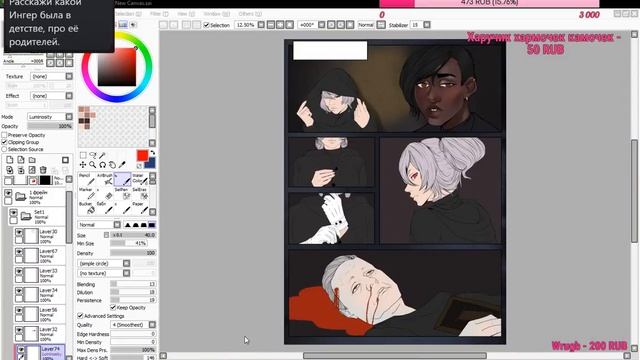640x360 pixels.
Task: Select the SelEras tool
Action: pos(140,193)
